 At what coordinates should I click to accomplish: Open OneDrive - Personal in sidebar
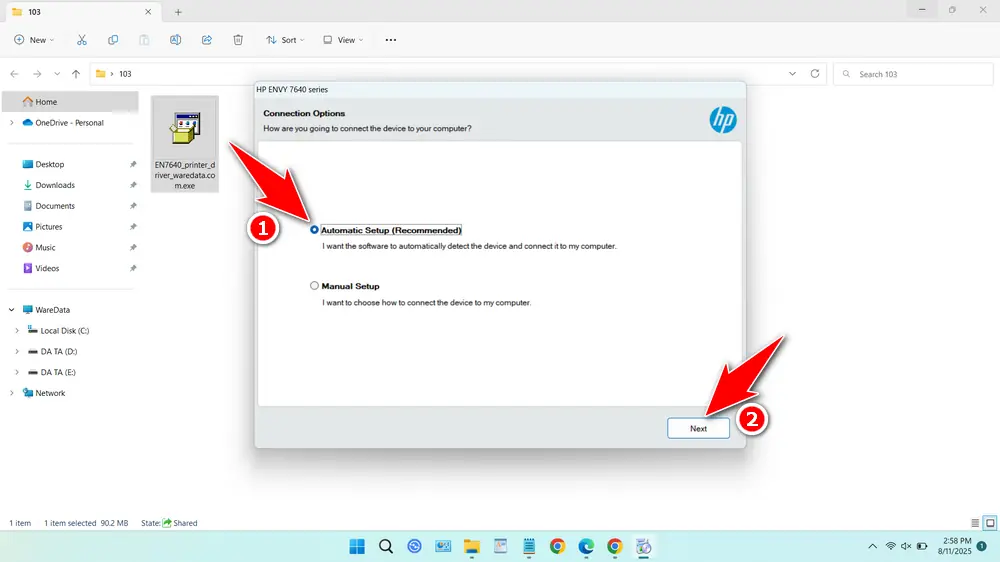[x=69, y=122]
